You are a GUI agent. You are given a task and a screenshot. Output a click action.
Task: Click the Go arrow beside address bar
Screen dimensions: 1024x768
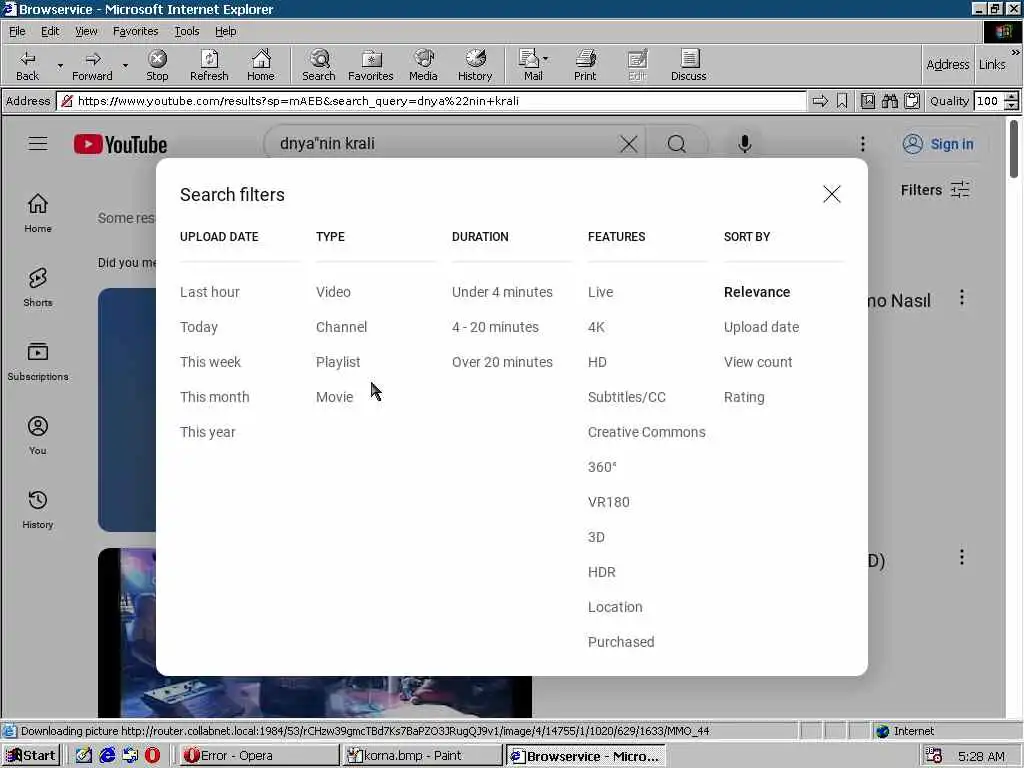820,101
